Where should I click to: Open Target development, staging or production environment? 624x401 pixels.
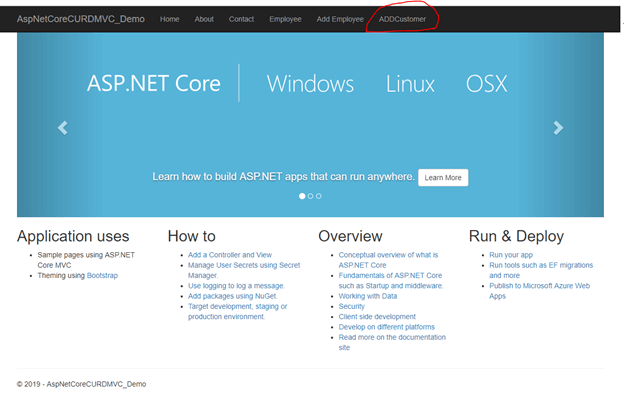tap(238, 311)
